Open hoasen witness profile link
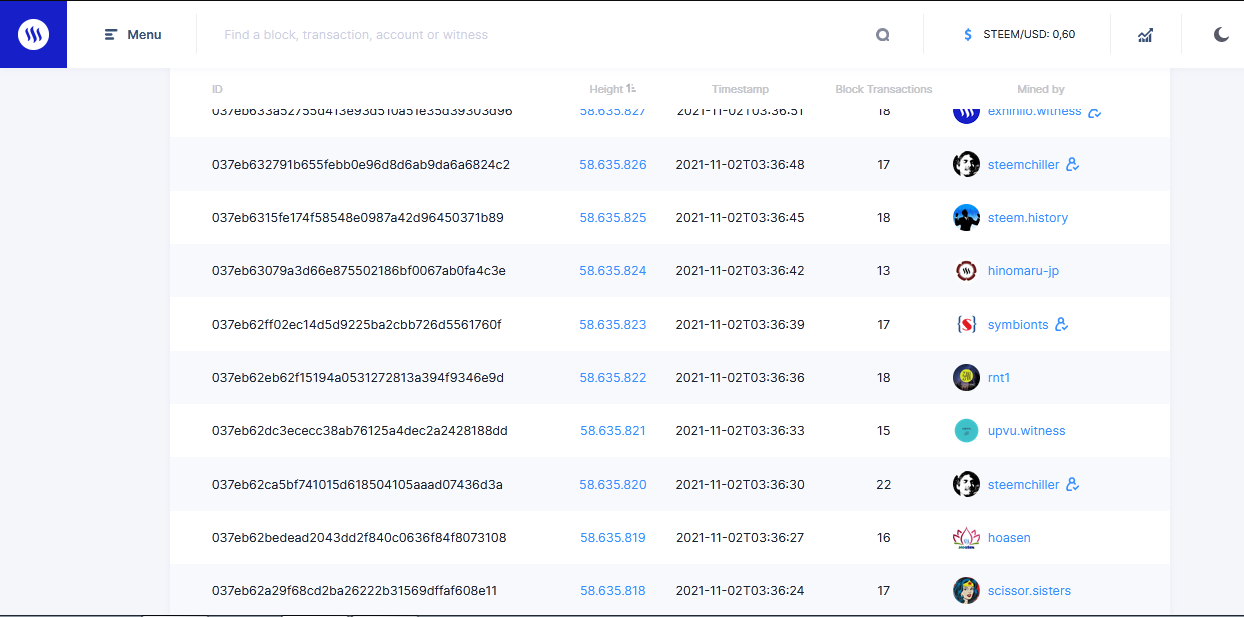 coord(1009,538)
